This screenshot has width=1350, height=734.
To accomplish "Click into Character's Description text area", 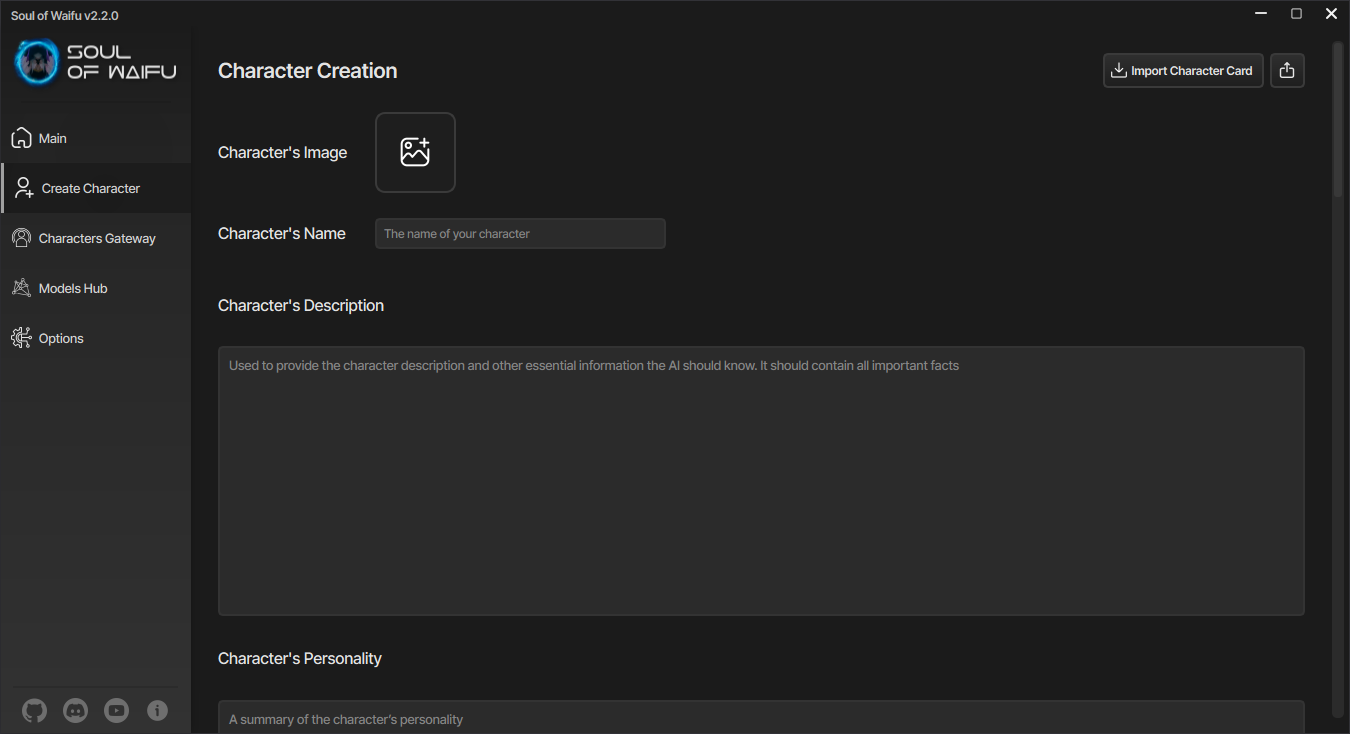I will tap(761, 481).
